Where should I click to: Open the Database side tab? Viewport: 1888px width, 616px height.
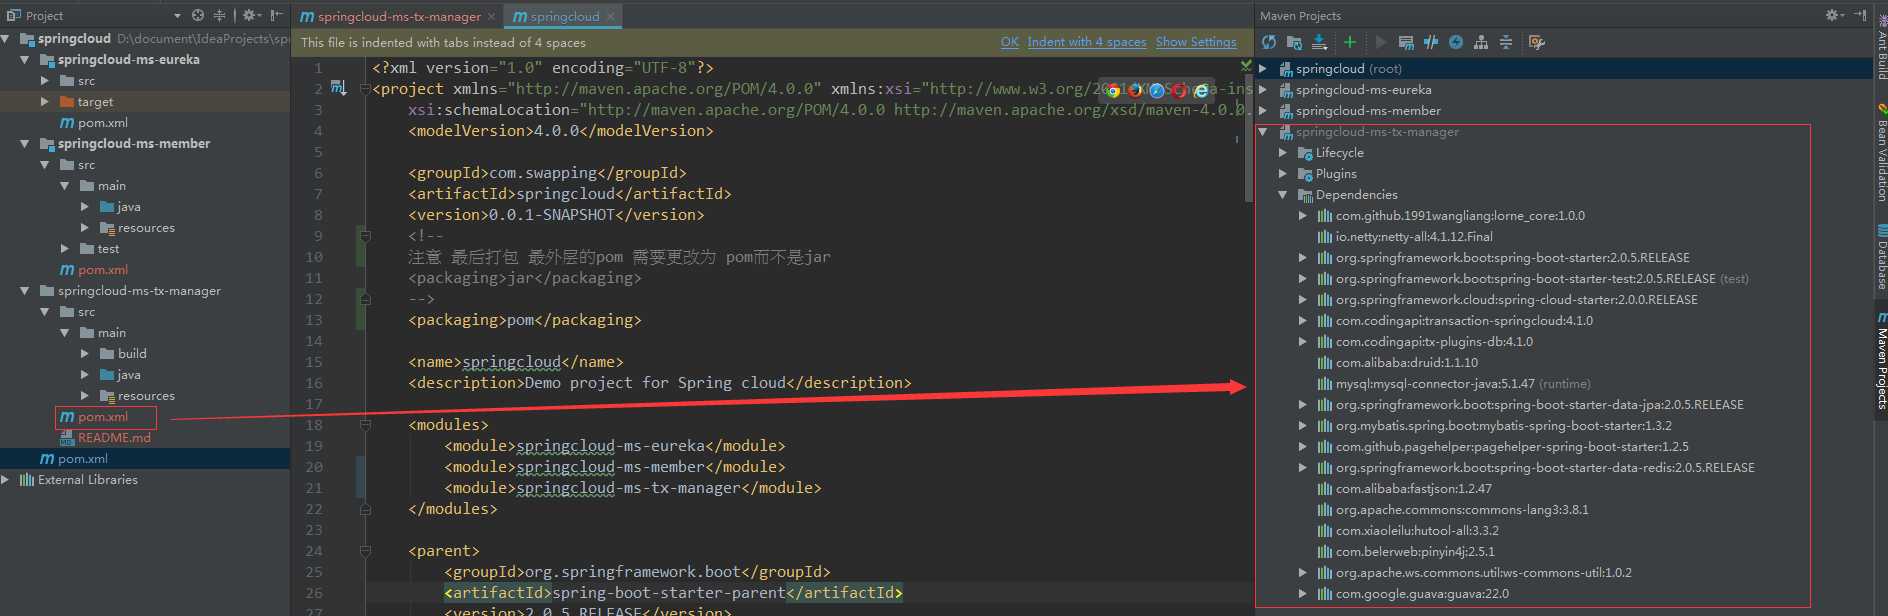[x=1880, y=256]
